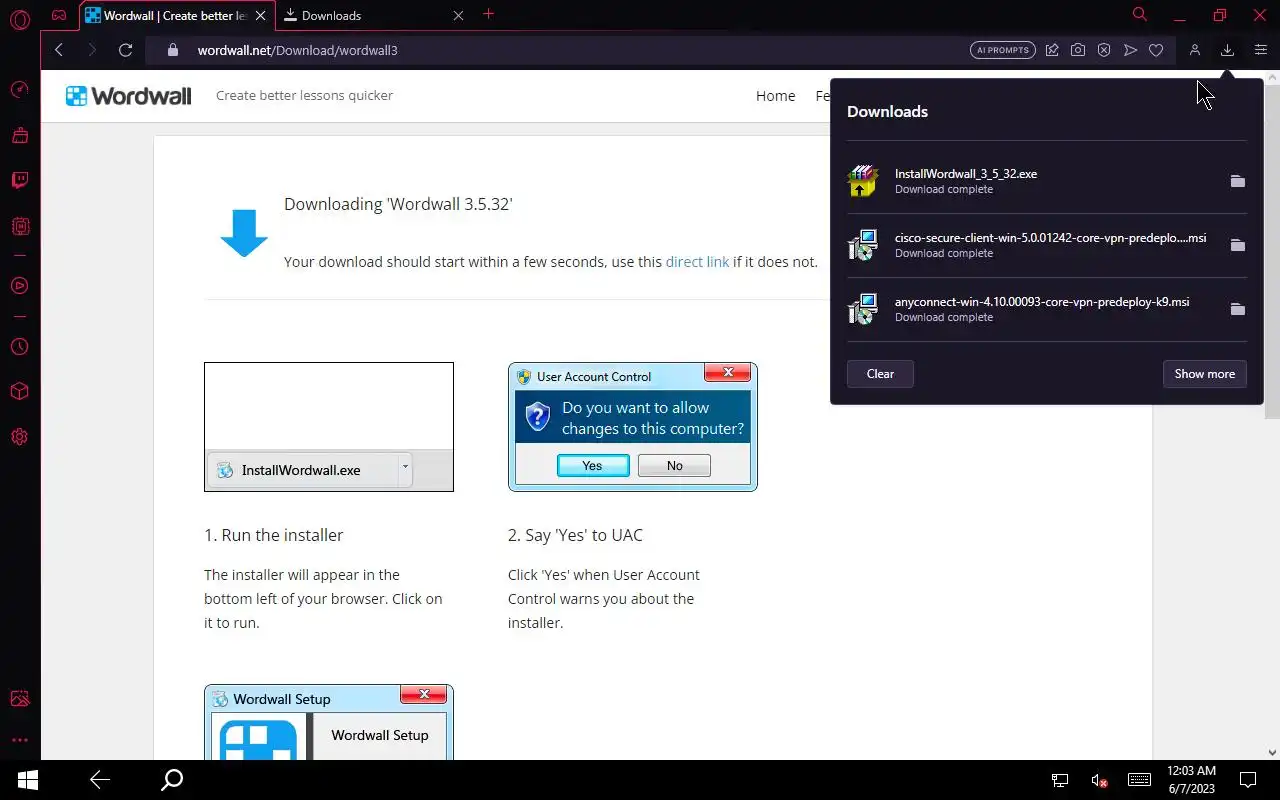Click Show more in Downloads panel
This screenshot has width=1280, height=800.
pyautogui.click(x=1204, y=374)
